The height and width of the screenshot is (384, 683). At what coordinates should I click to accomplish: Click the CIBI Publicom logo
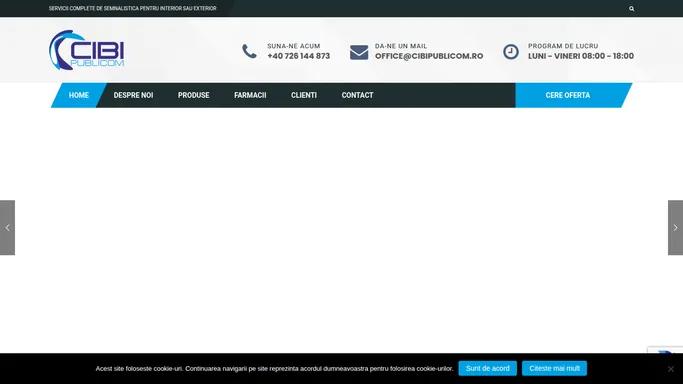point(87,50)
